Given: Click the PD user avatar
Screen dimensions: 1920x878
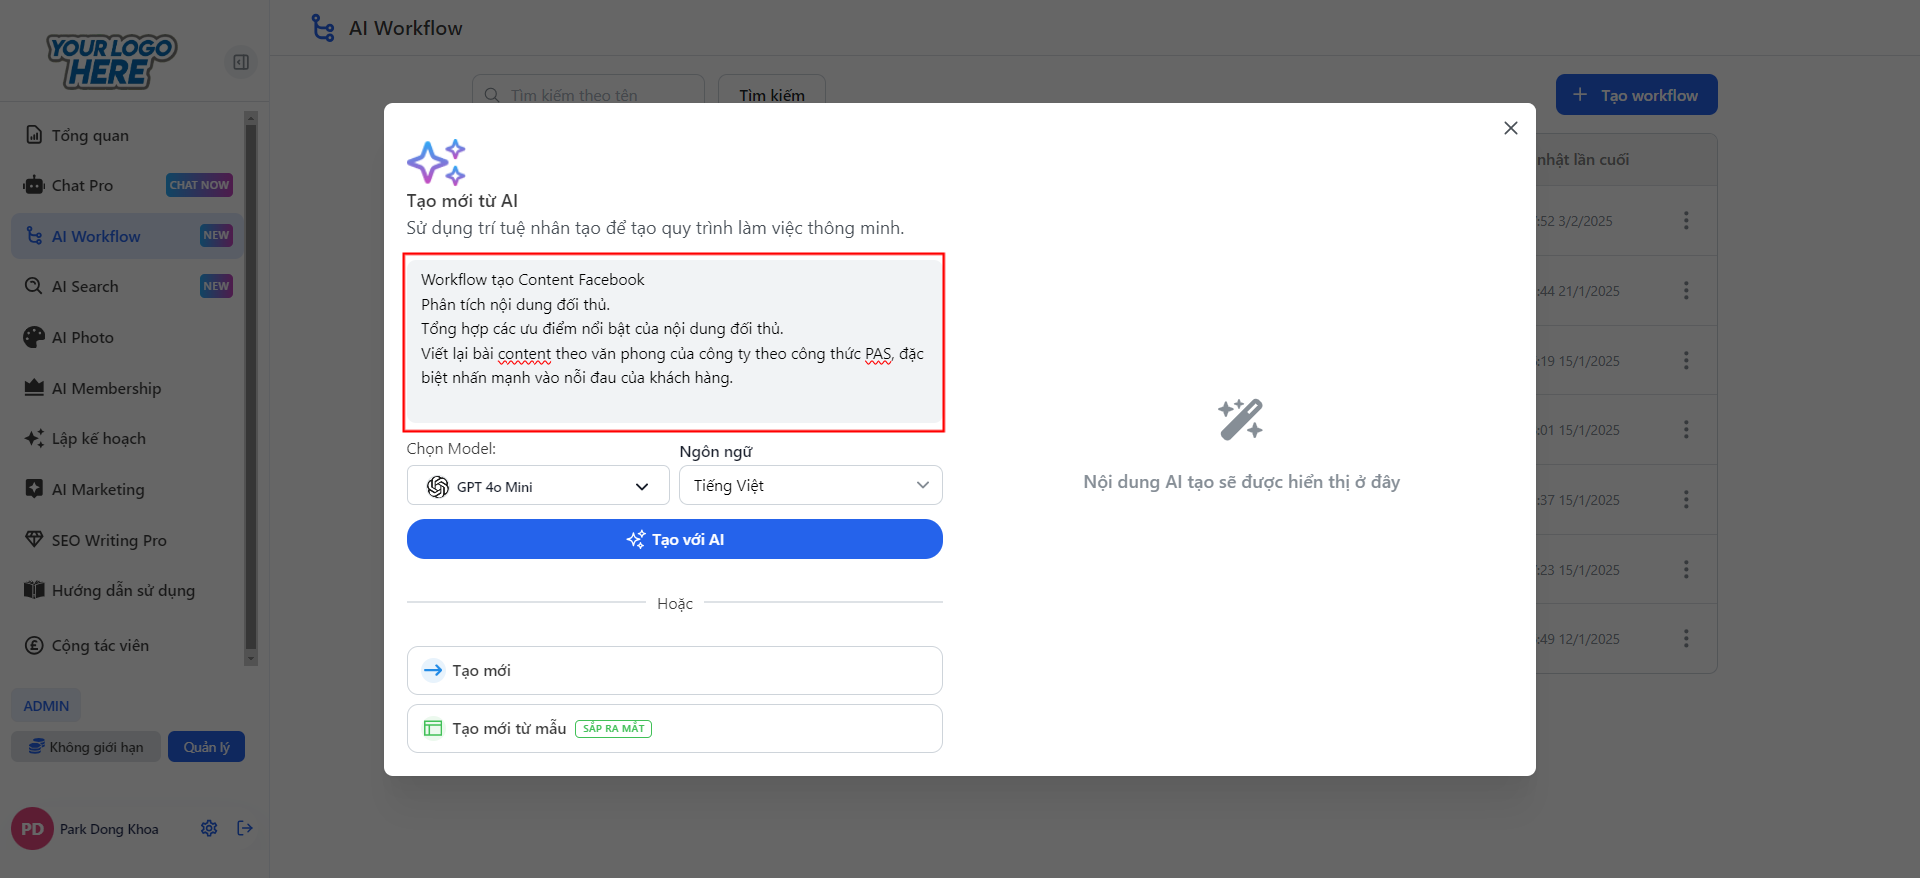Looking at the screenshot, I should click(x=32, y=829).
